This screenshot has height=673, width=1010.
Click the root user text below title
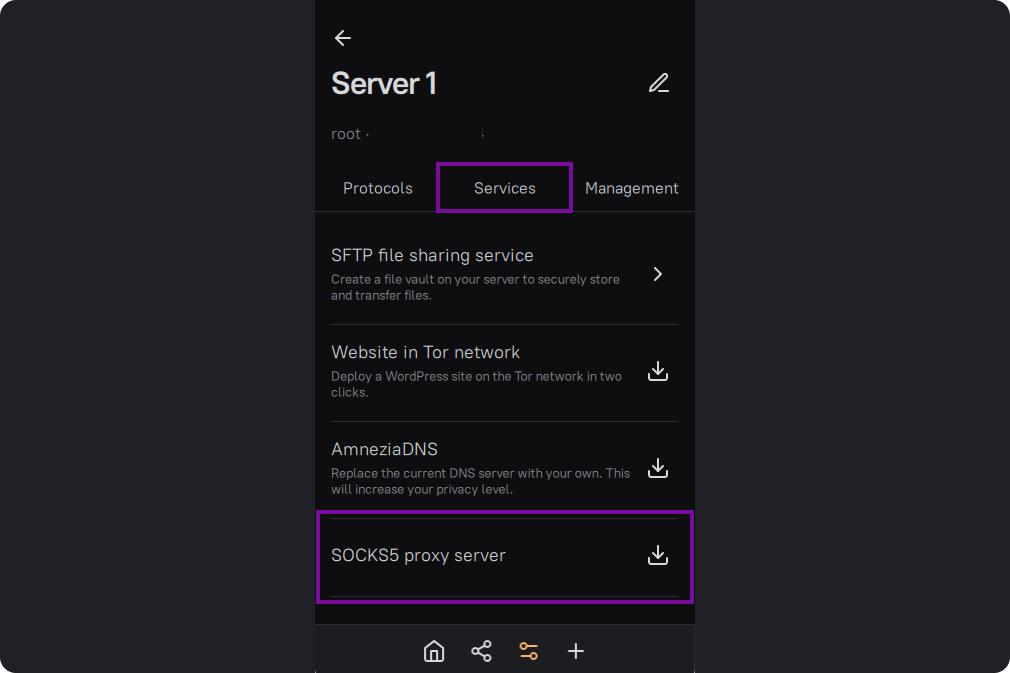click(346, 134)
